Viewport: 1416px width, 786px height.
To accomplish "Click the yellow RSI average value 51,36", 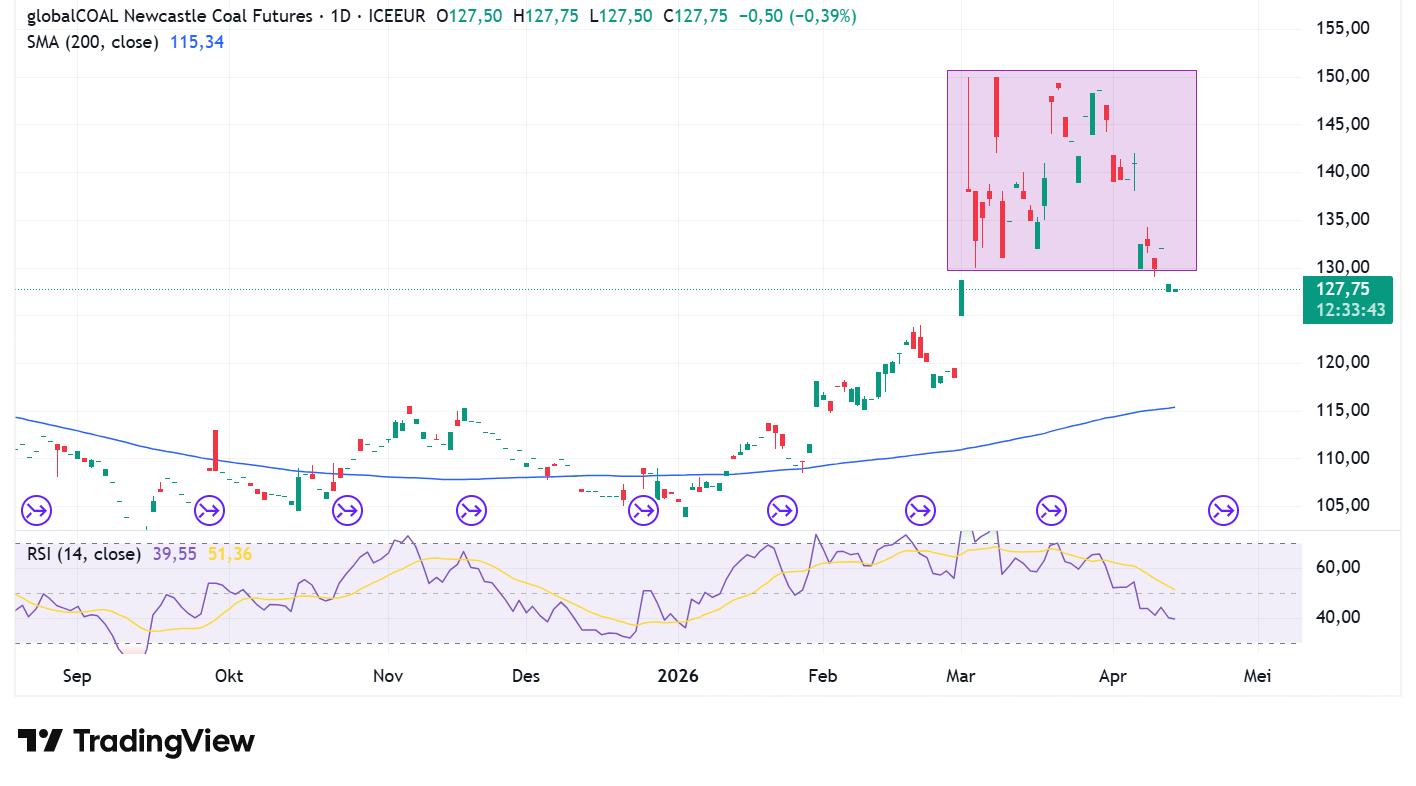I will tap(229, 554).
